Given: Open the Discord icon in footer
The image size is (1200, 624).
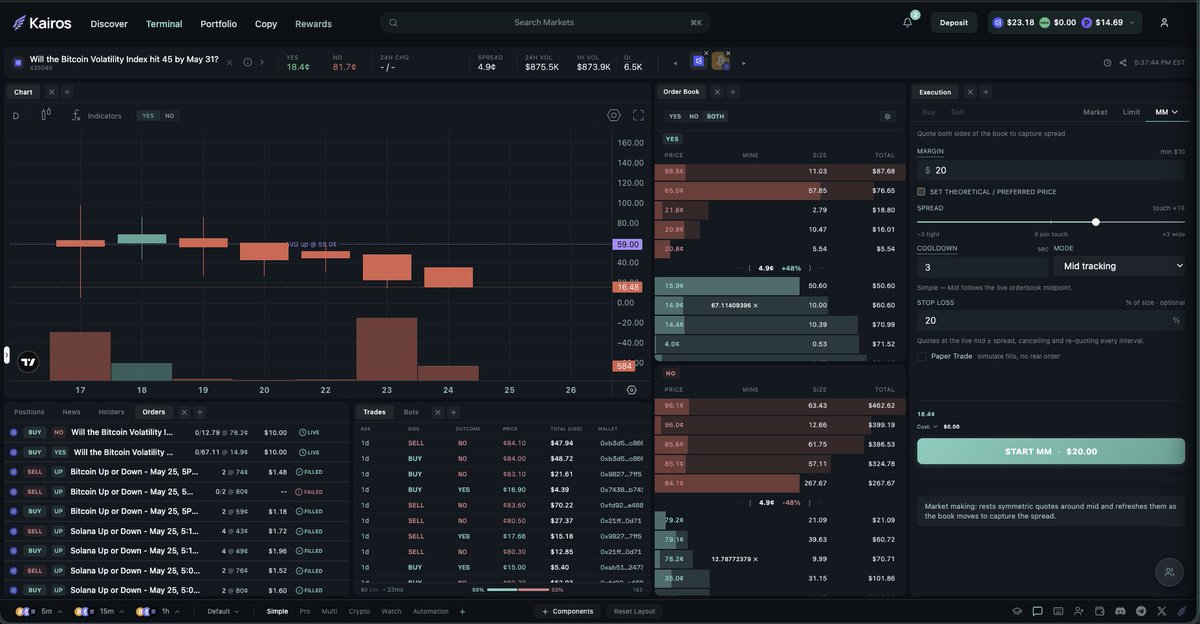Looking at the screenshot, I should point(1120,611).
